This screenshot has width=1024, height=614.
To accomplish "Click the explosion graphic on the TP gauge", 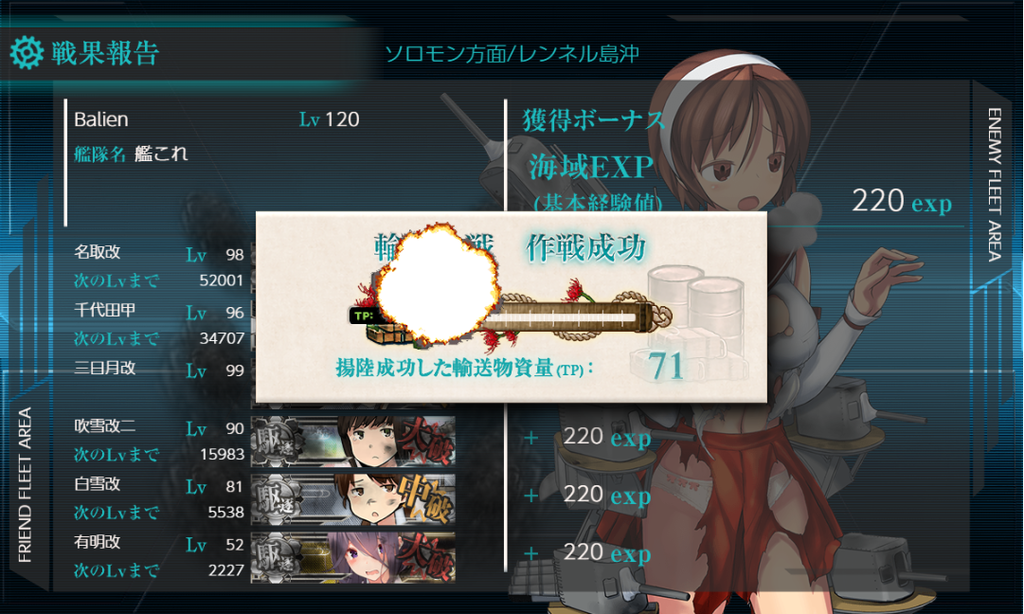I will click(436, 283).
